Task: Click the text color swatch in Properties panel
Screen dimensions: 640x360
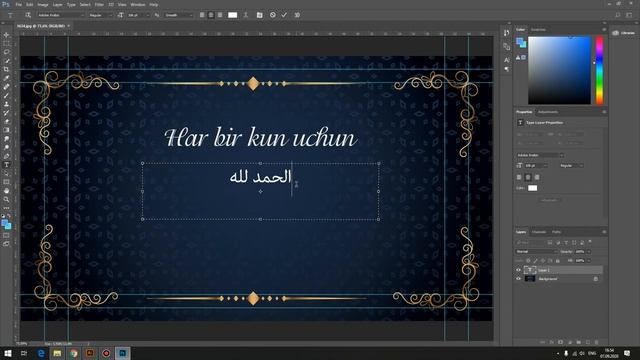Action: [532, 188]
